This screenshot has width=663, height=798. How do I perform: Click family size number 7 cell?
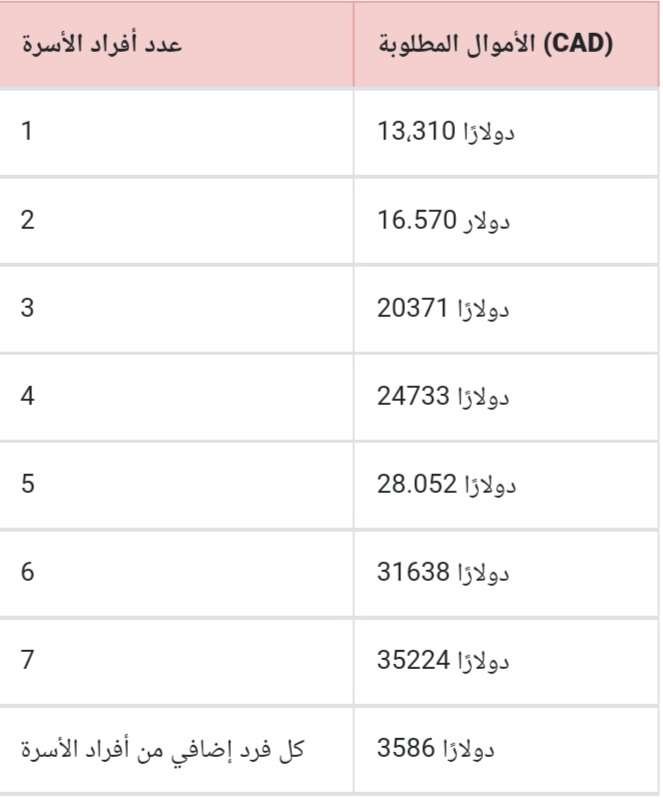click(x=176, y=662)
